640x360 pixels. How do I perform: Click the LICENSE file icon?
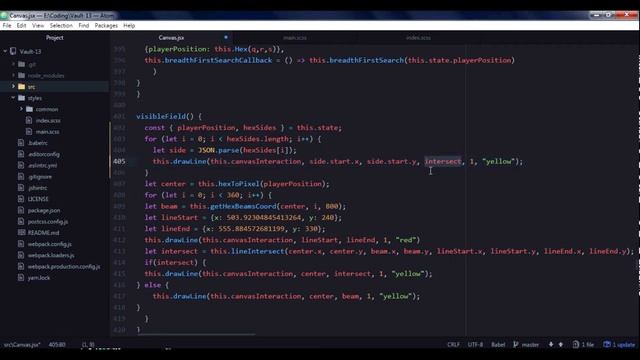[21, 199]
